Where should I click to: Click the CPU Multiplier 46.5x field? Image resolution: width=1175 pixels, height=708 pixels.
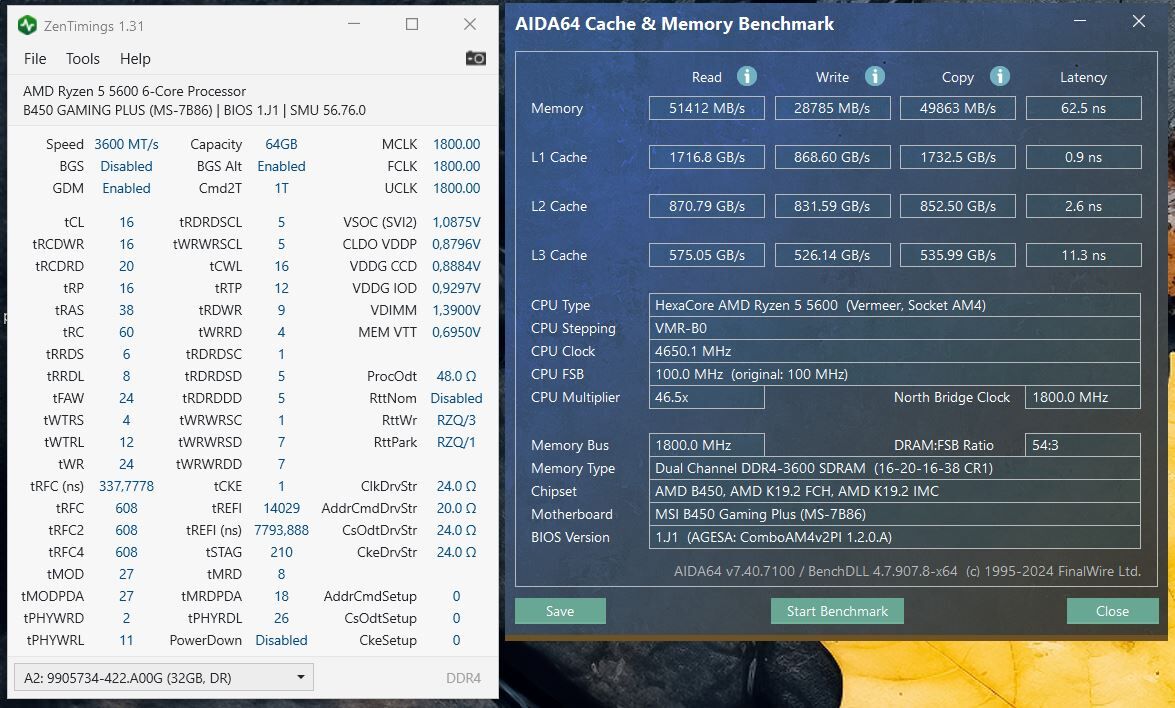pyautogui.click(x=707, y=397)
